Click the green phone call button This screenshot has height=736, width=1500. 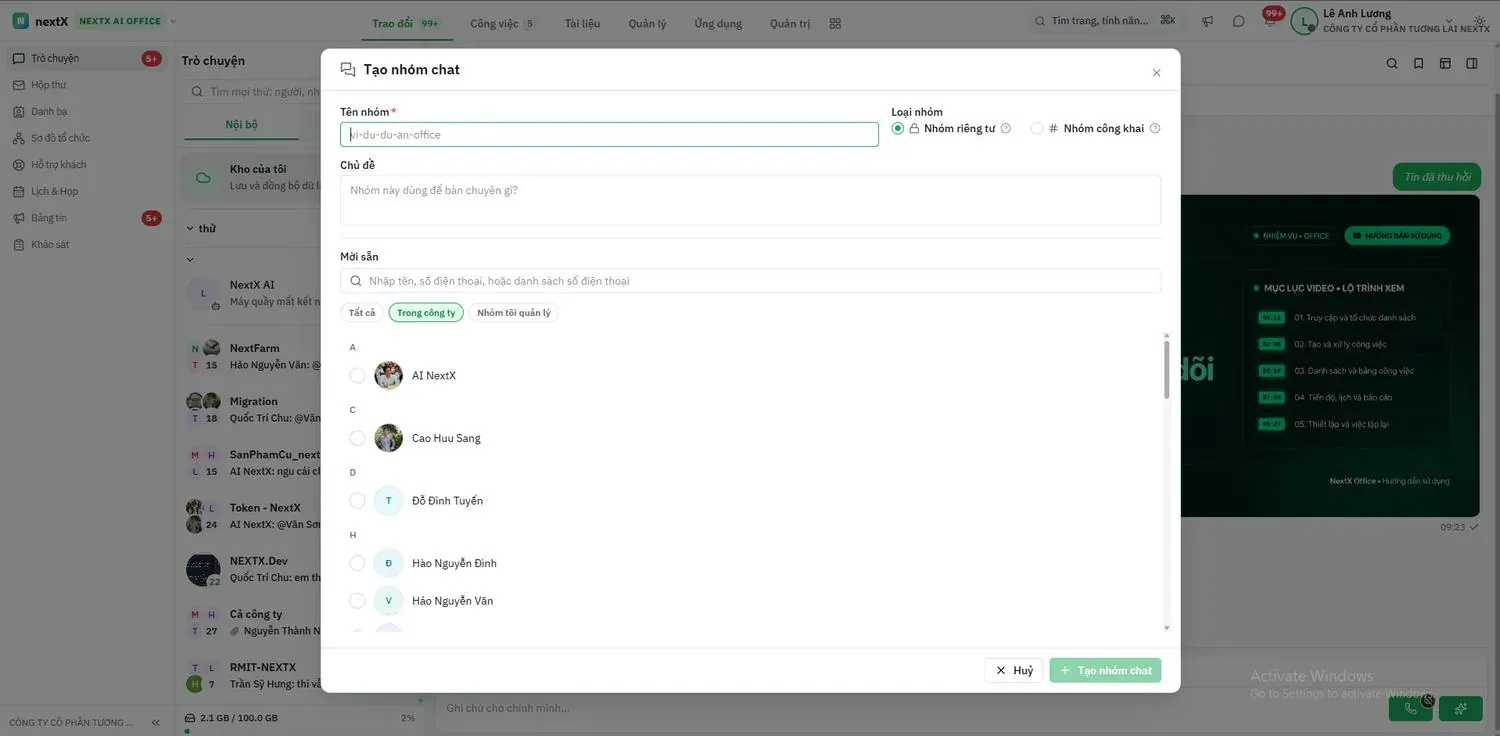point(1411,708)
